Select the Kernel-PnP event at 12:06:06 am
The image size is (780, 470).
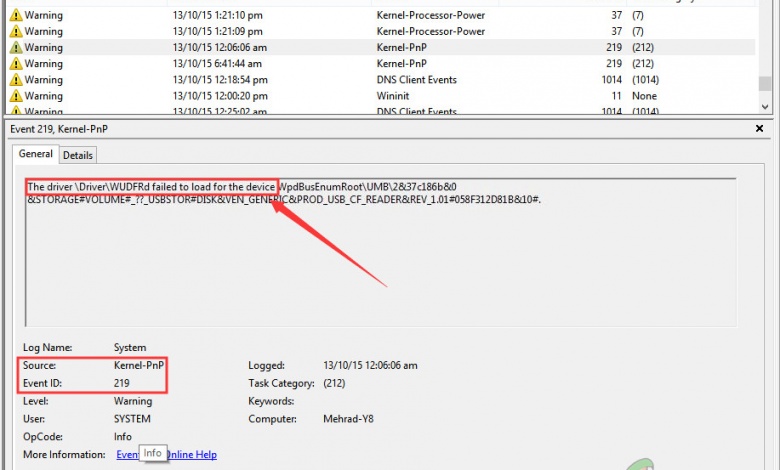[381, 47]
